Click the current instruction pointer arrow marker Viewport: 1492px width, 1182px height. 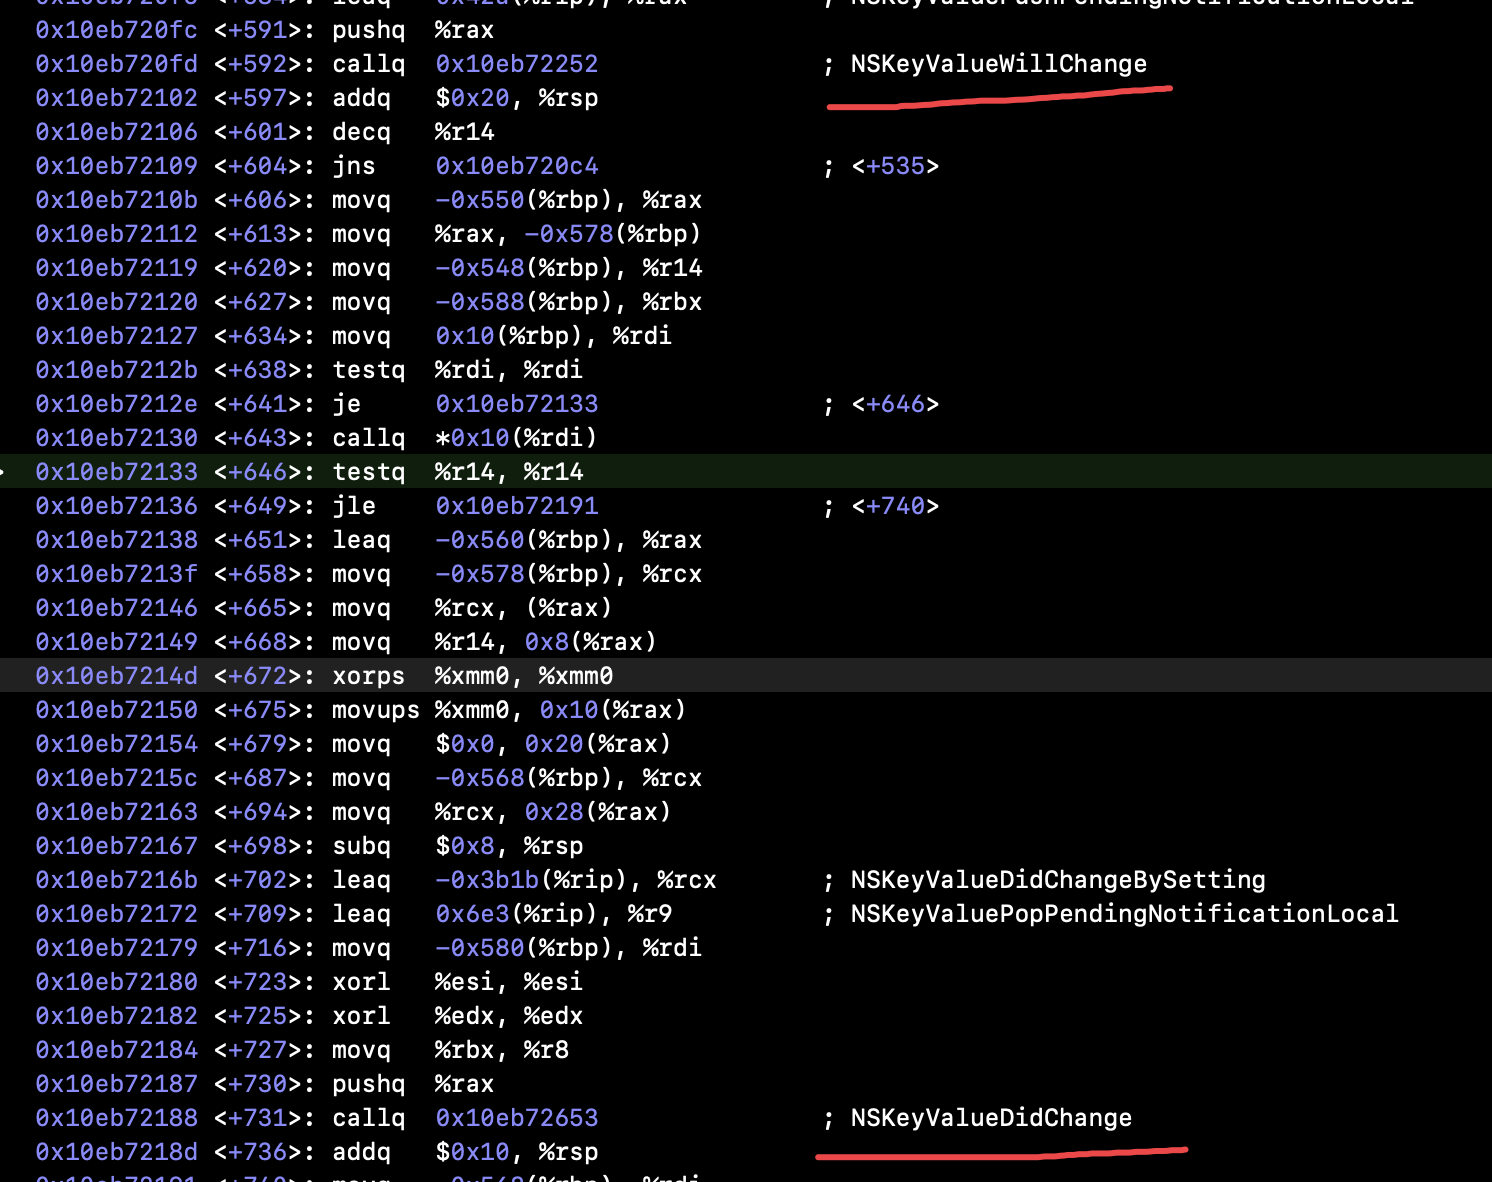[3, 472]
